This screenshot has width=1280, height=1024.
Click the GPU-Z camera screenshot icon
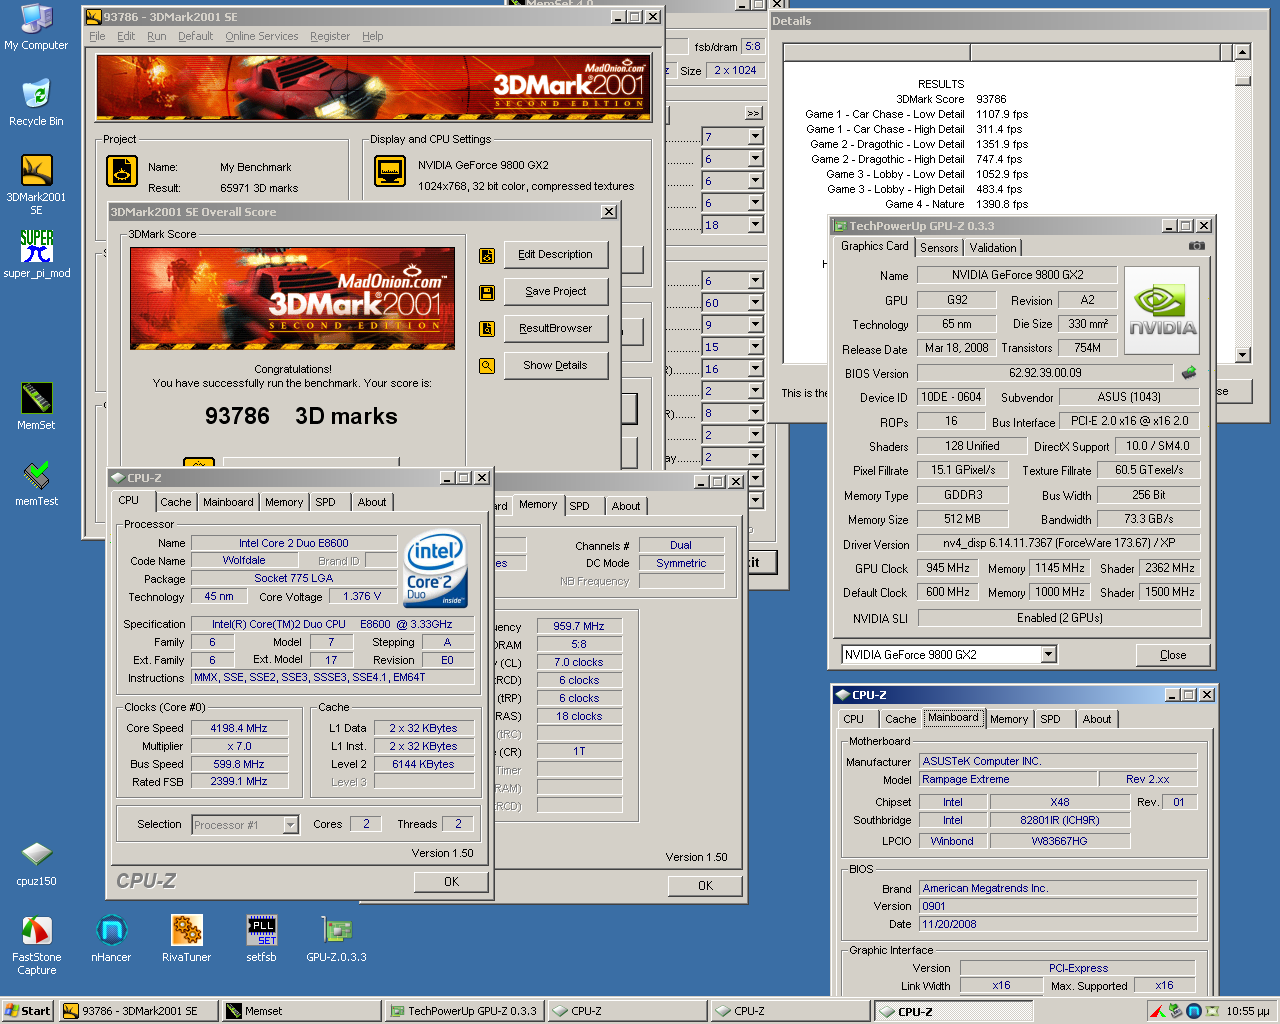1196,246
